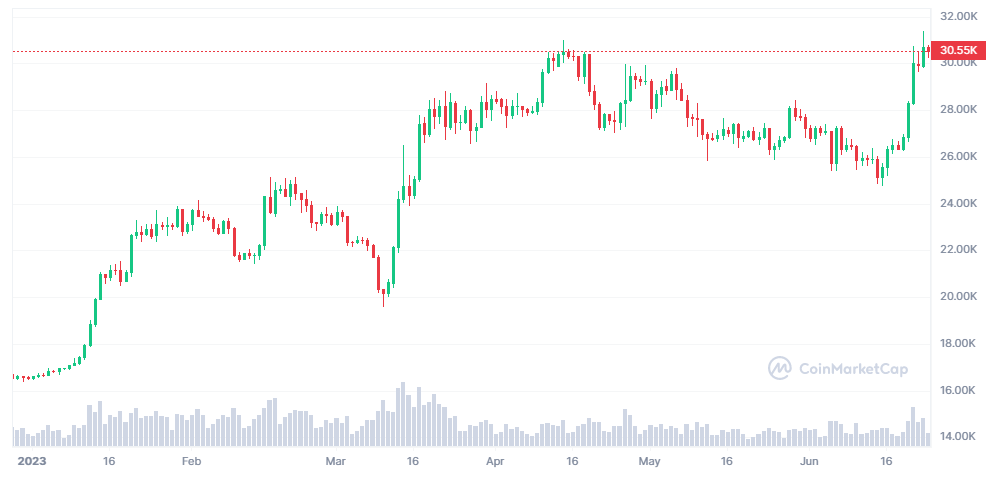
Task: Select the 28.00K price axis label
Action: point(958,109)
